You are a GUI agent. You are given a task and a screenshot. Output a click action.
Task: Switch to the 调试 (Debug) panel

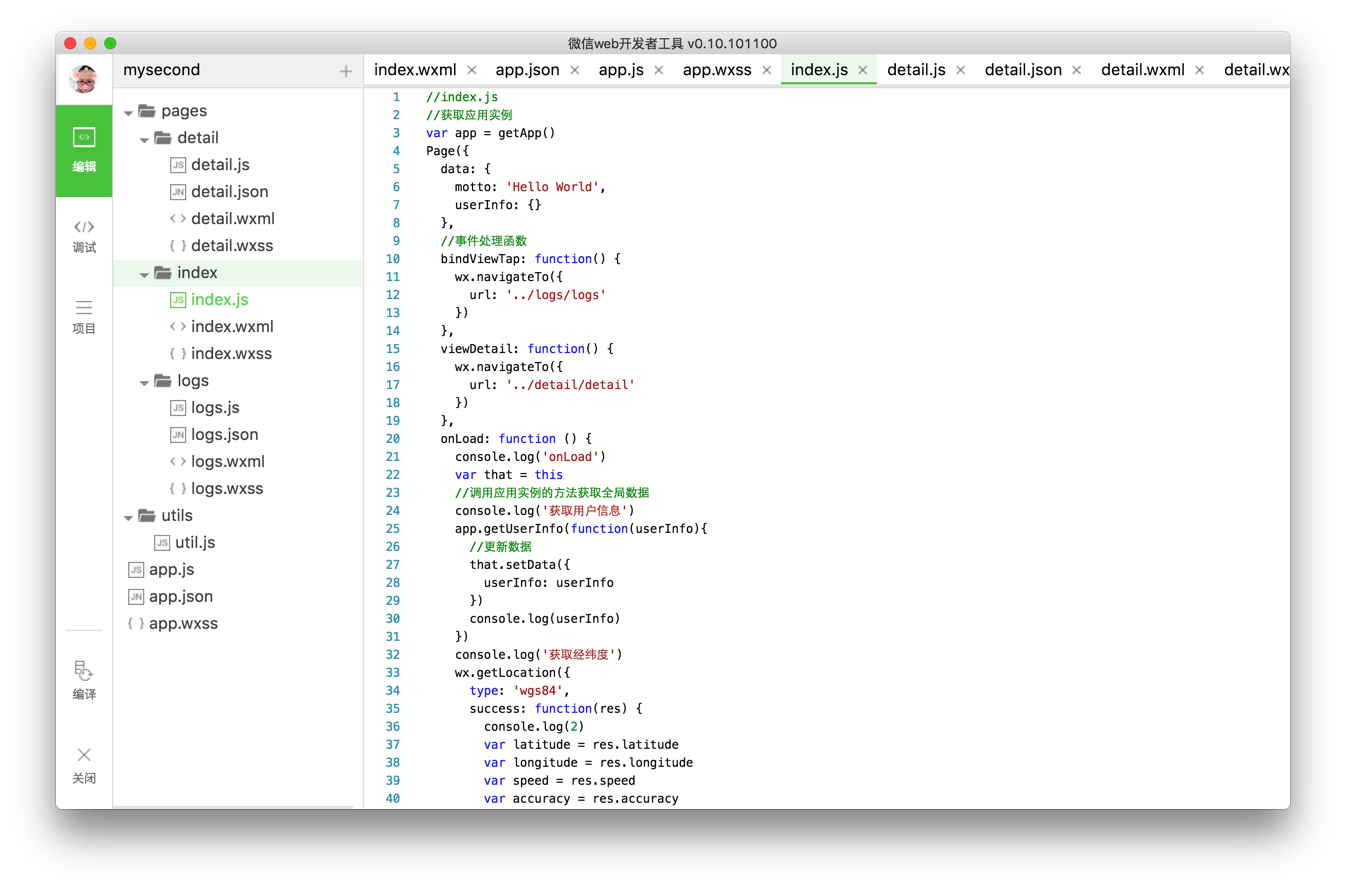point(84,236)
